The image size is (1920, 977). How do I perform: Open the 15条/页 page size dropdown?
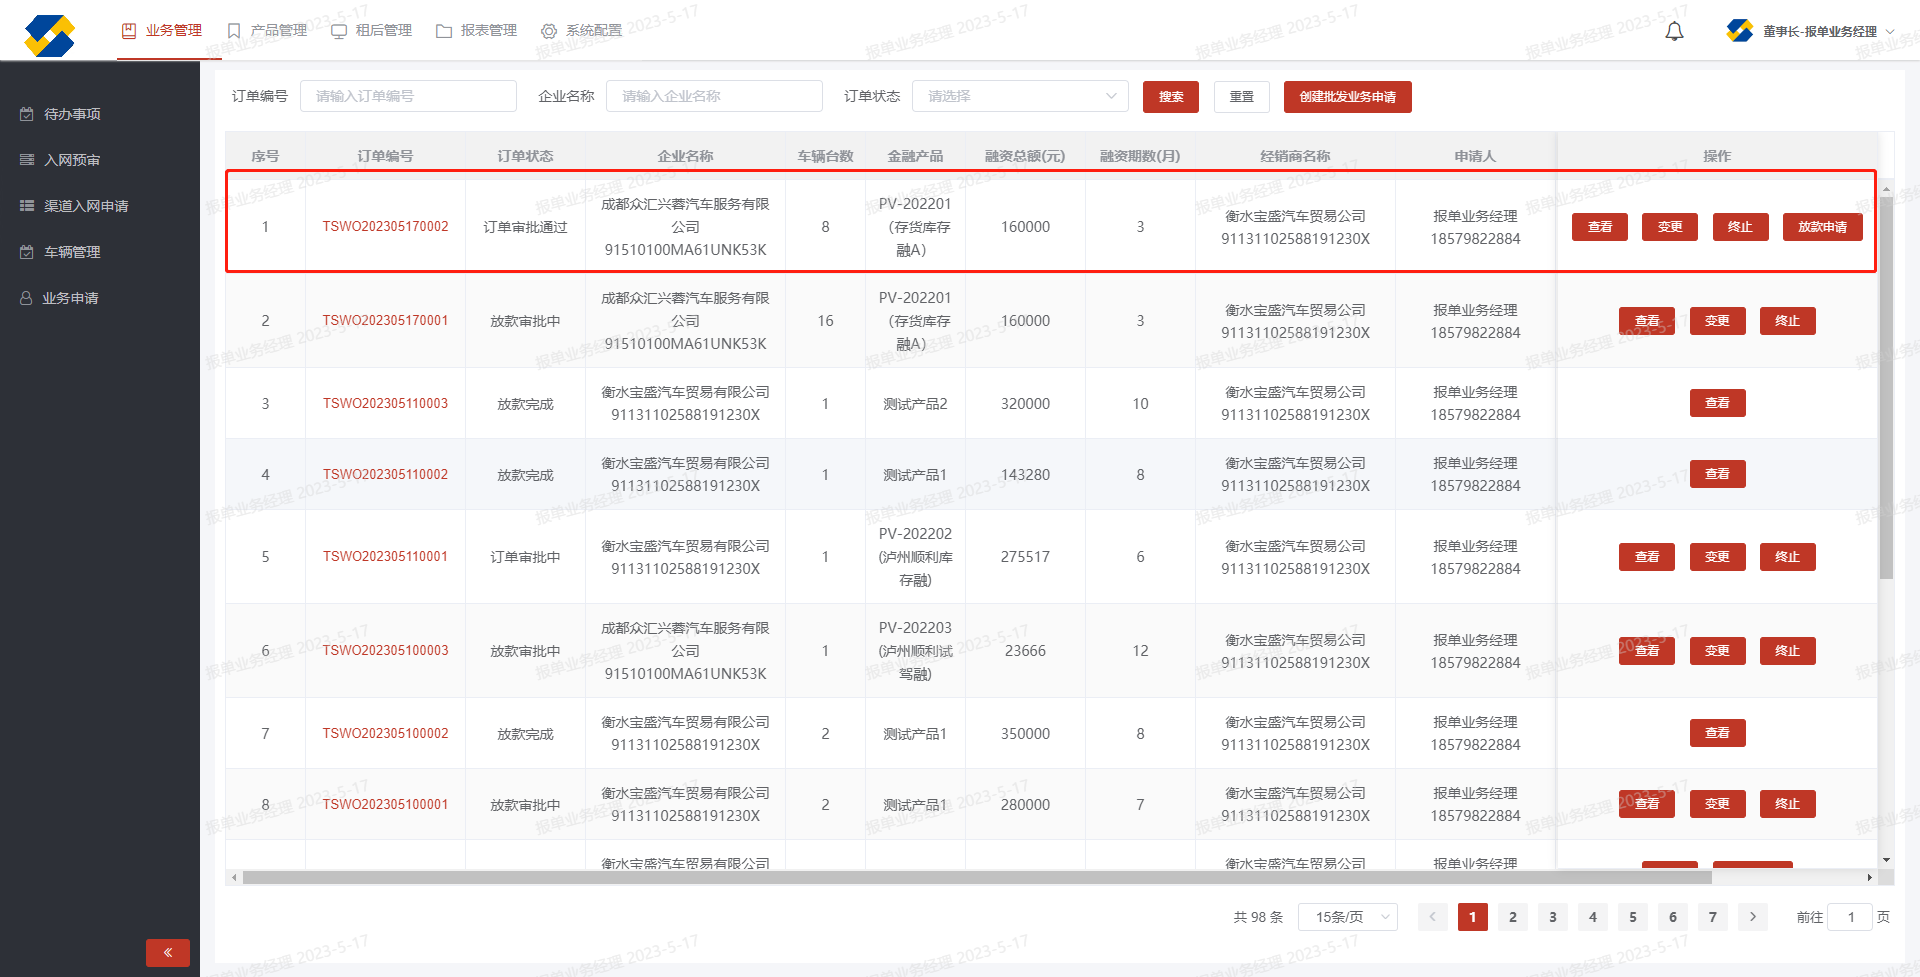(x=1347, y=917)
